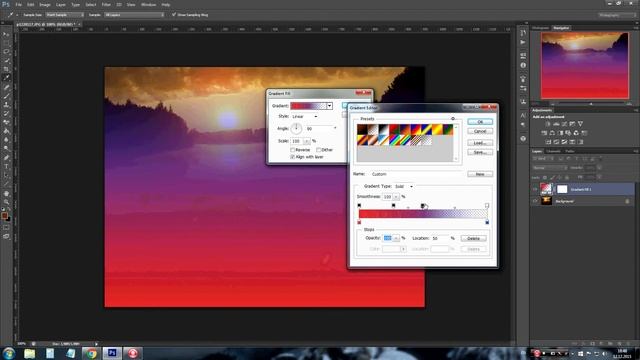
Task: Enable the Dither checkbox
Action: pyautogui.click(x=318, y=150)
